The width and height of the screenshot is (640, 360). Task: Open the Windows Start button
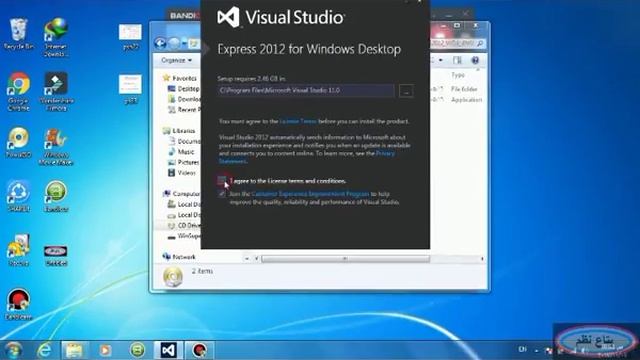tap(13, 350)
